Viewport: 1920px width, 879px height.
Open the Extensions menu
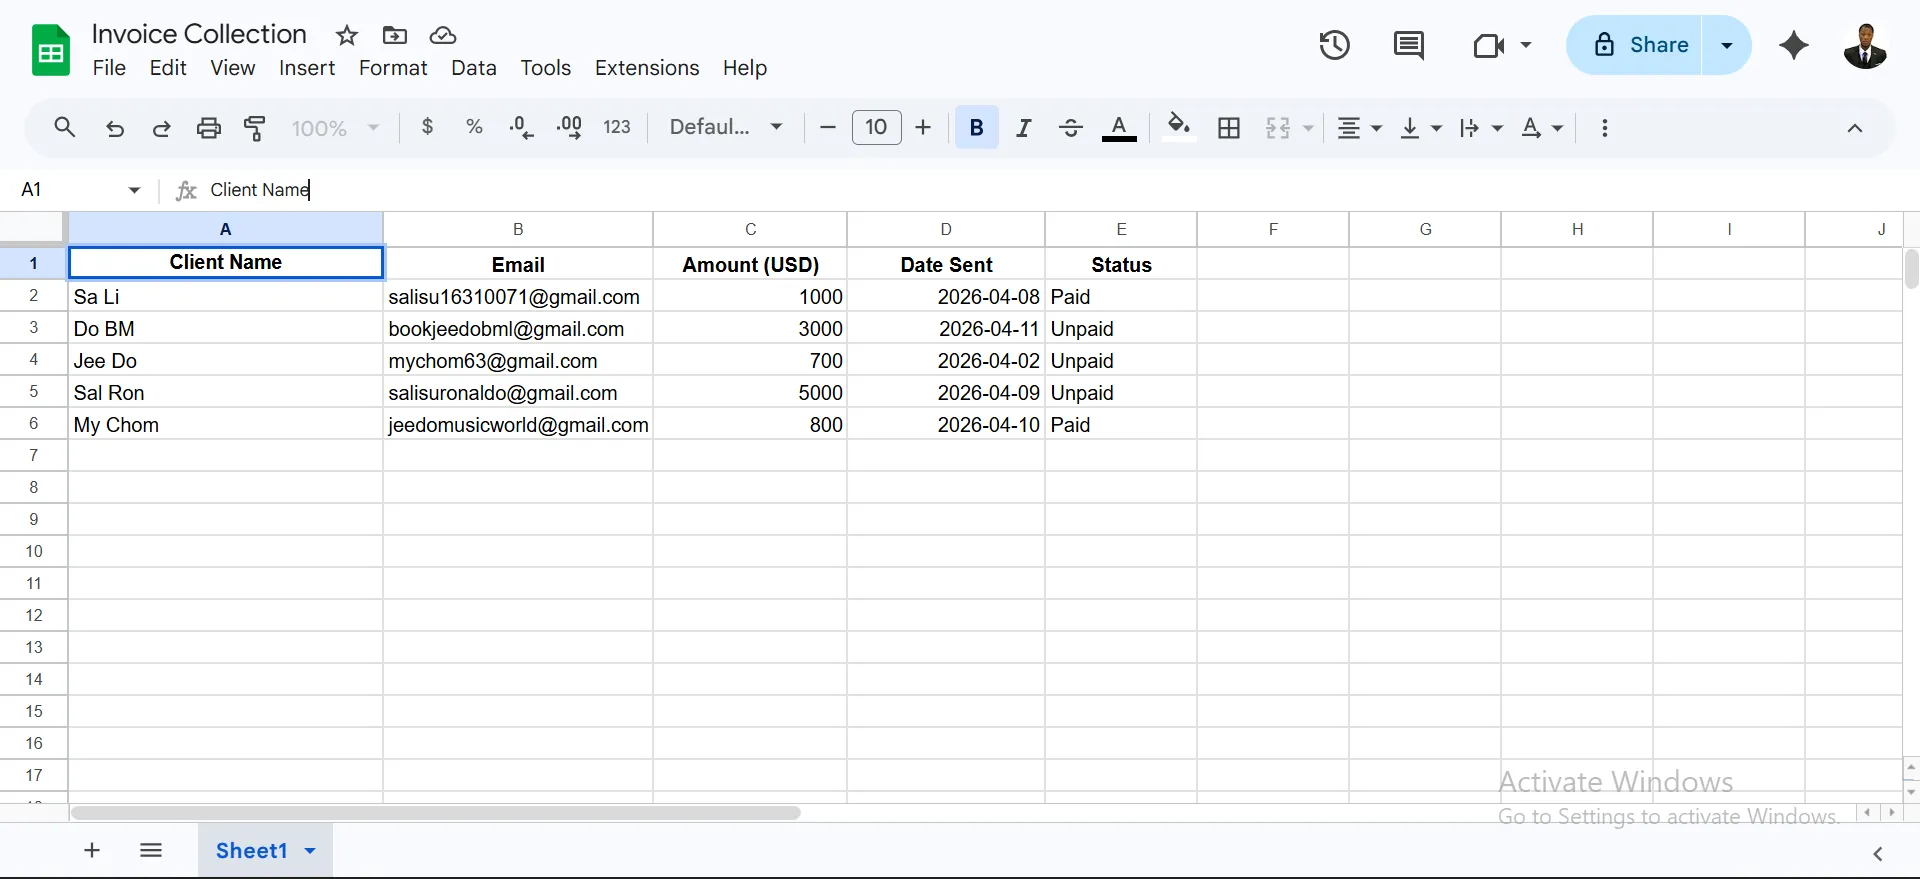(x=647, y=68)
